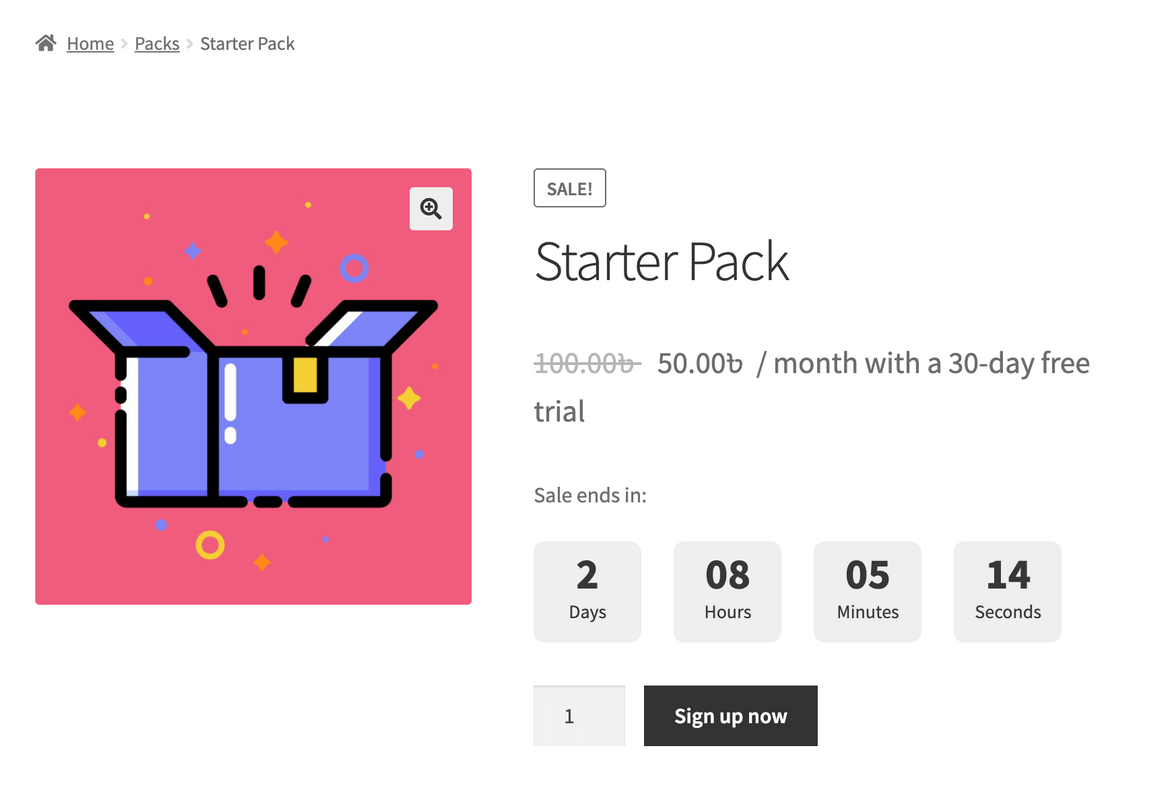Viewport: 1152px width, 800px height.
Task: Focus the quantity input field
Action: (579, 716)
